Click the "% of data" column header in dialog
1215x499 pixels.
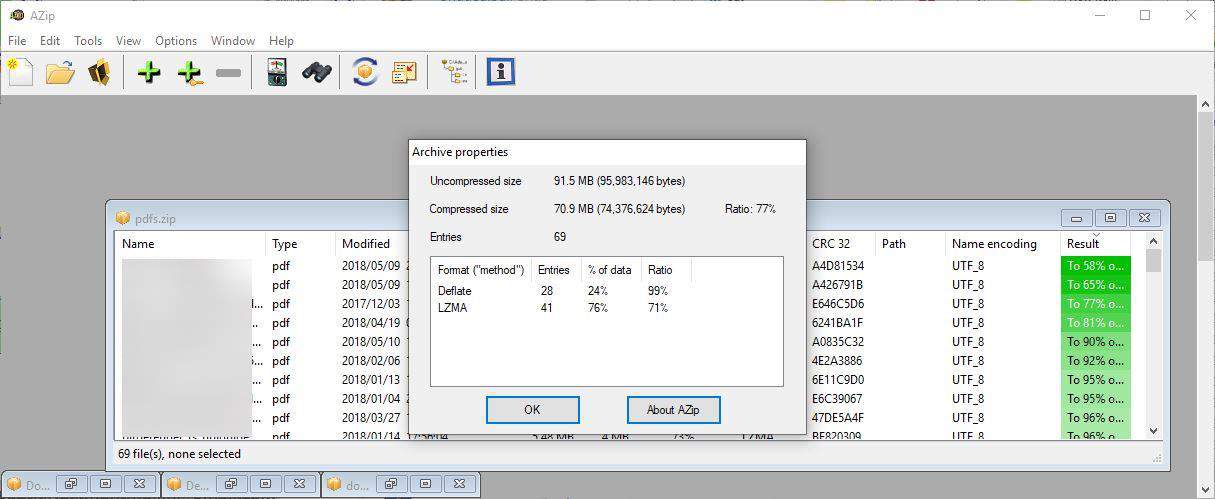[611, 270]
